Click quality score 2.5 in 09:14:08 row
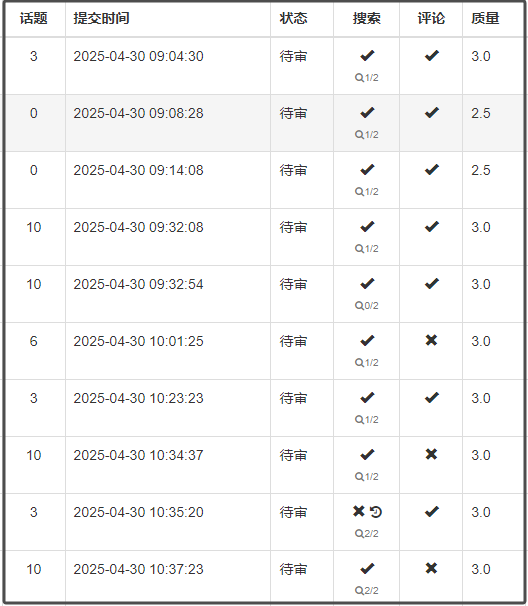Viewport: 528px width, 606px height. click(x=480, y=170)
